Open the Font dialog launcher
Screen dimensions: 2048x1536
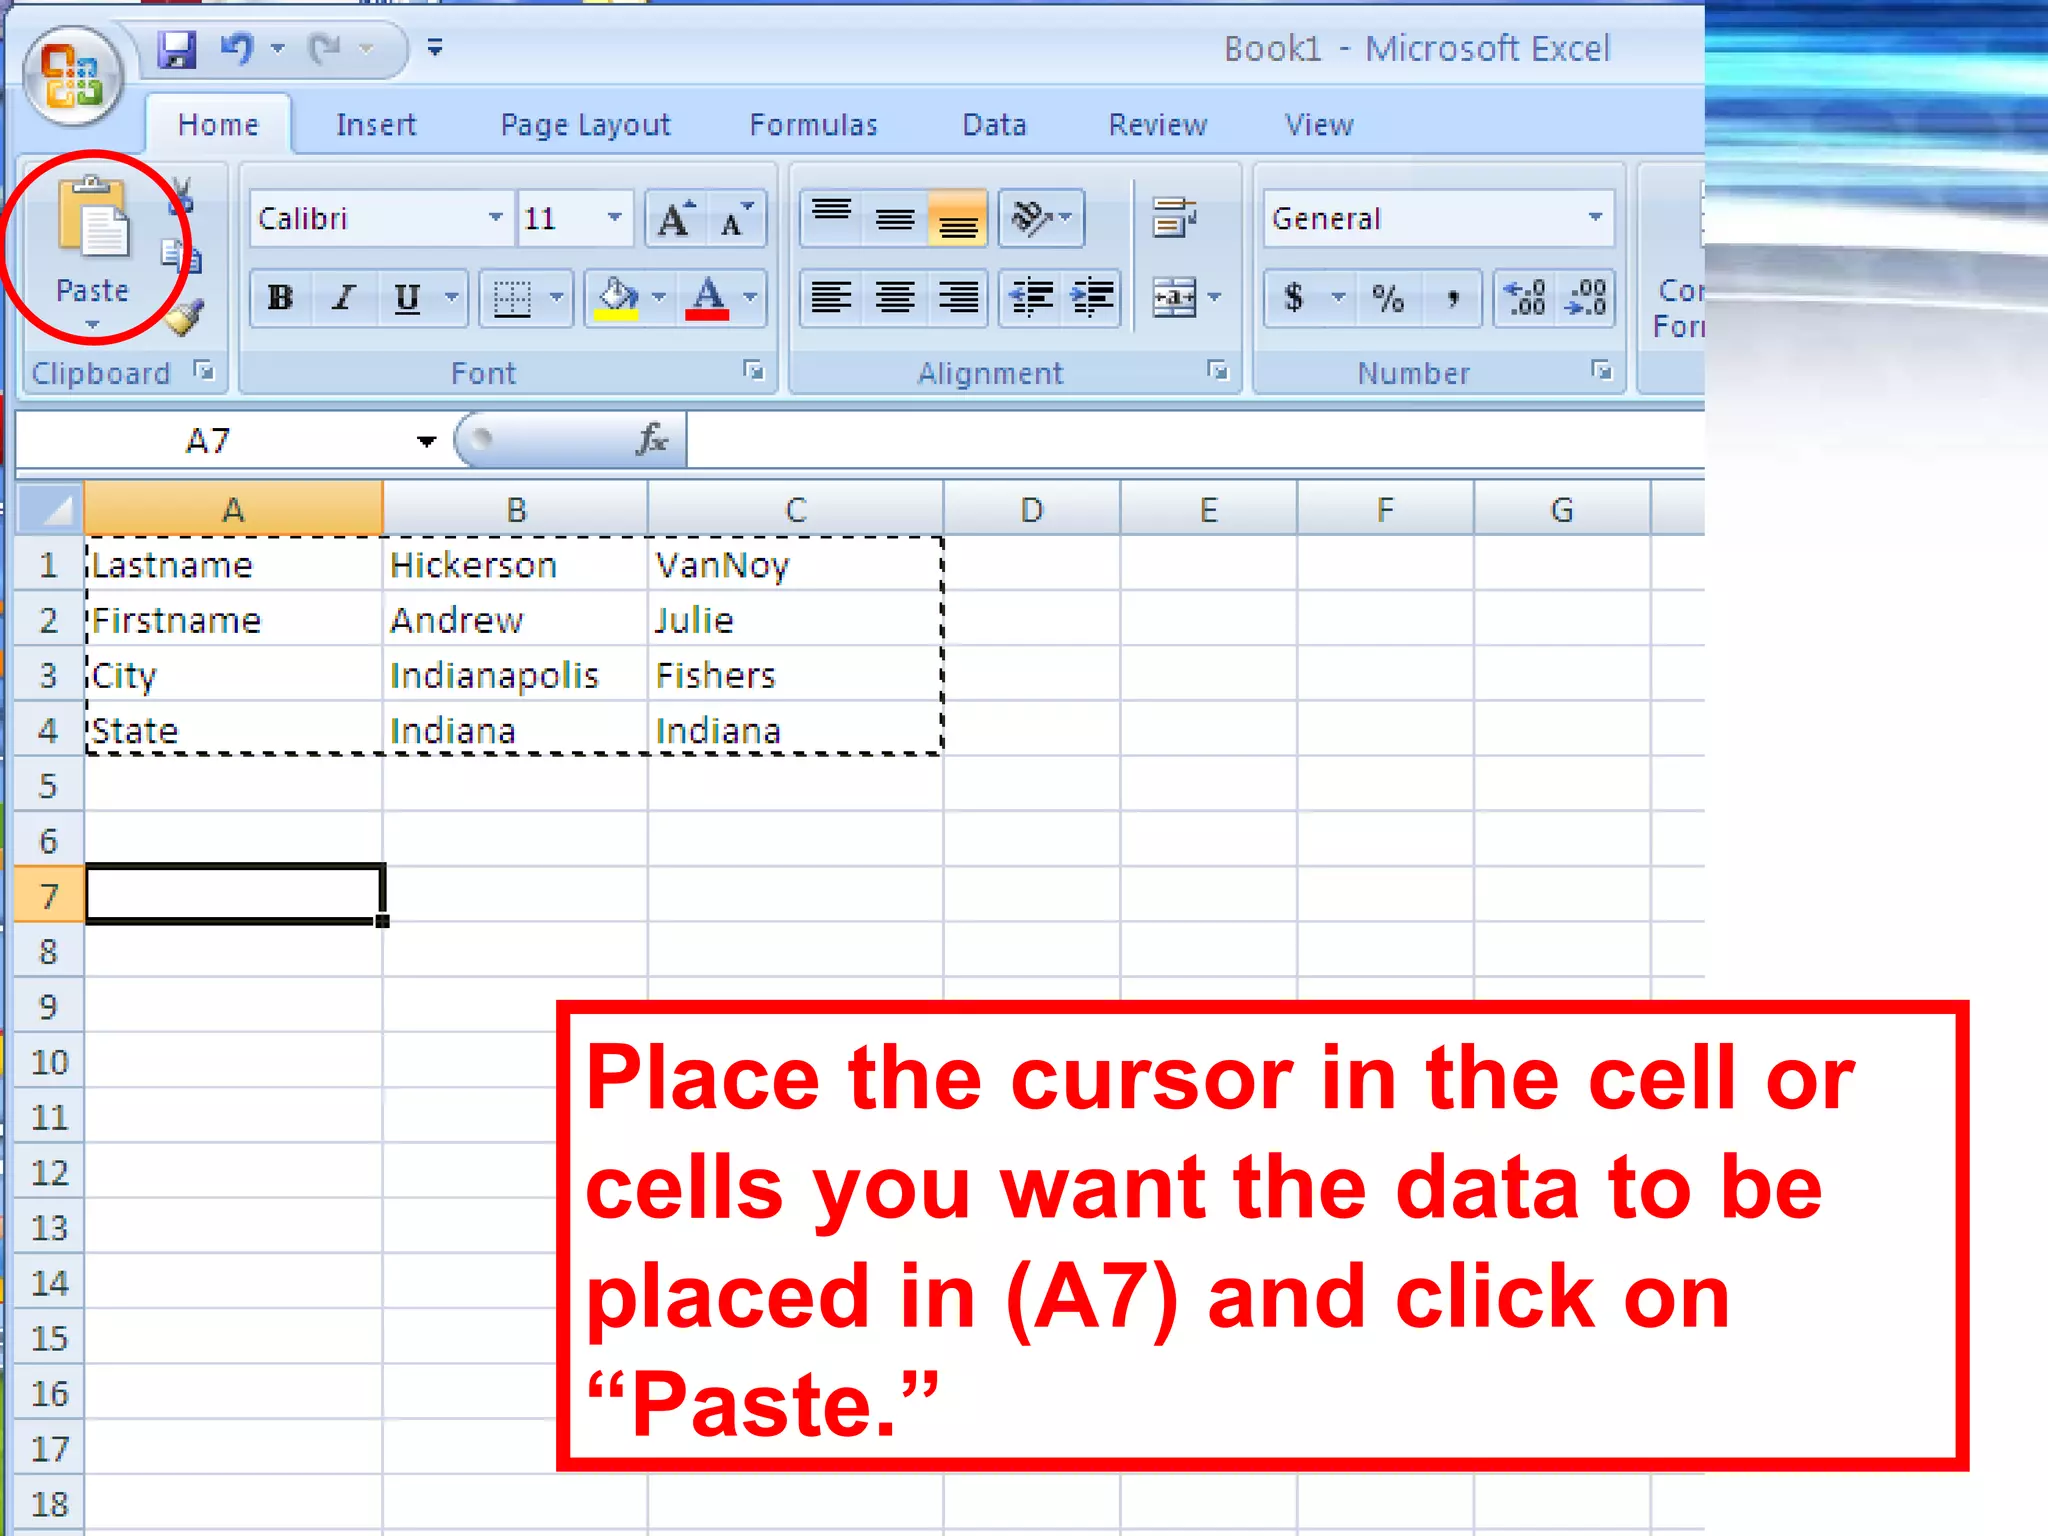(754, 371)
